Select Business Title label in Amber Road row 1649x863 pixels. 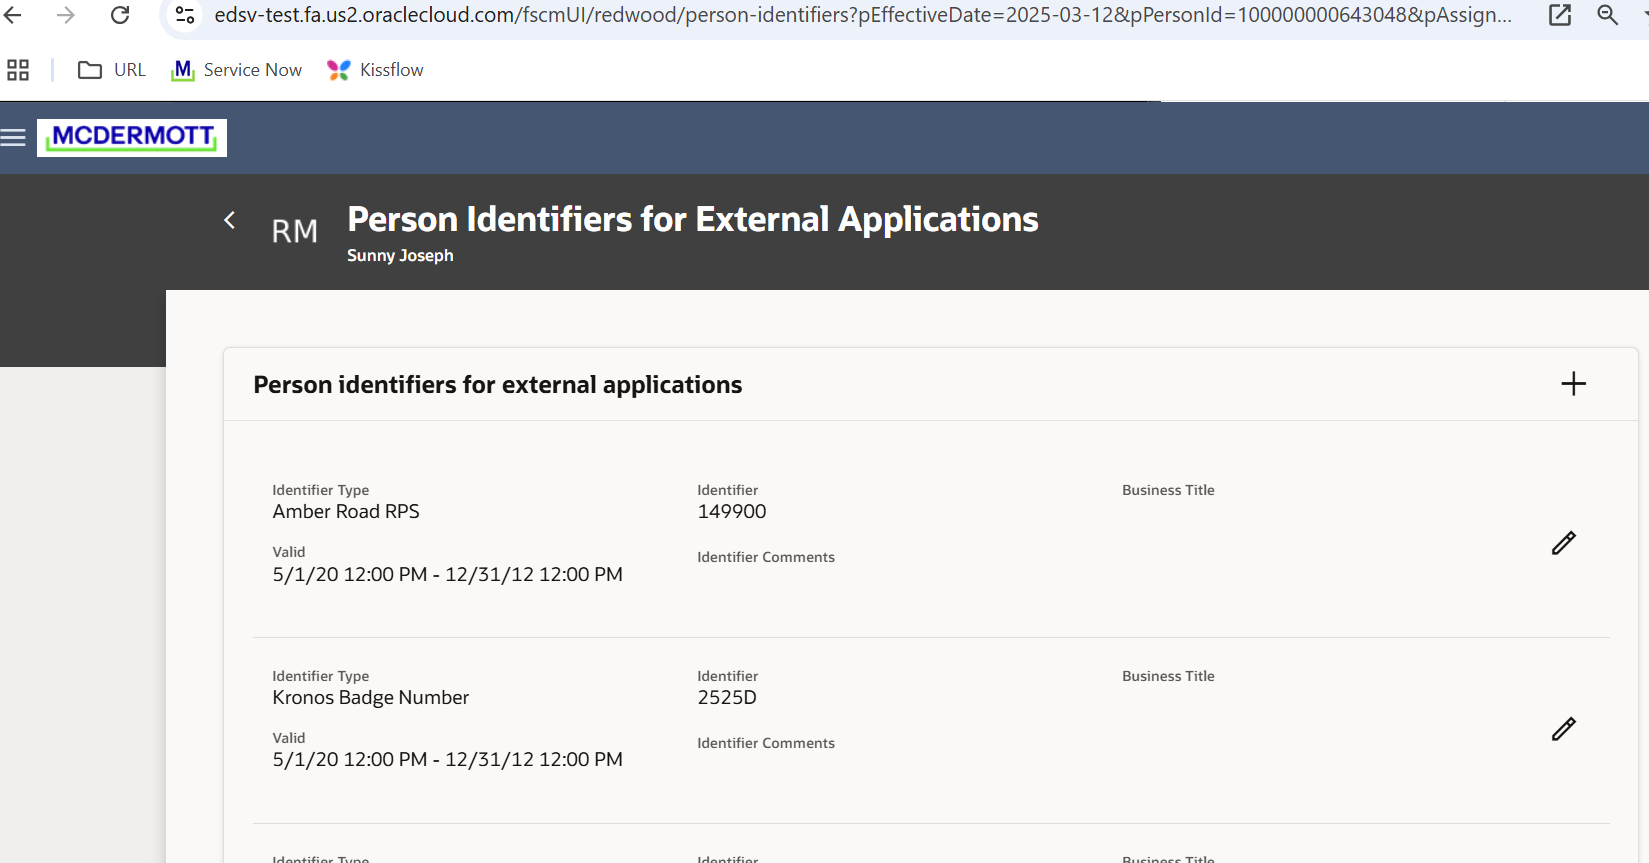pos(1168,490)
